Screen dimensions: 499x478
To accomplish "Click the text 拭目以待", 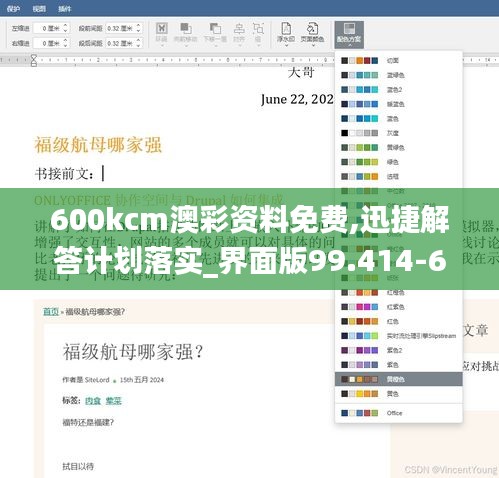I will coord(78,466).
